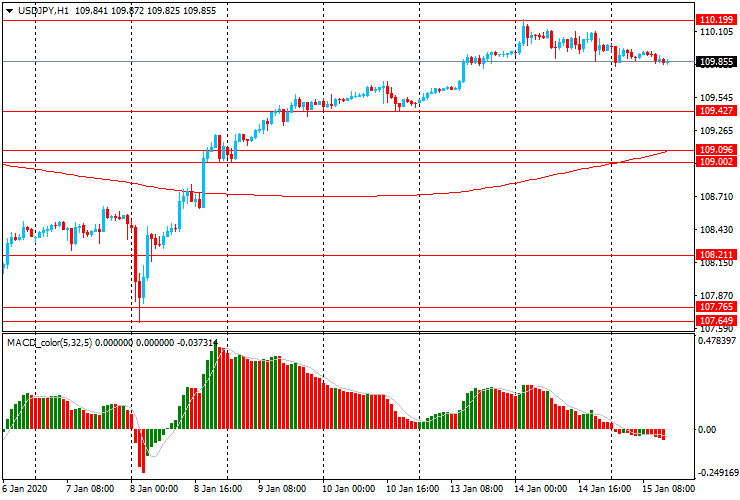Click the deepest red MACD bar below zero
The height and width of the screenshot is (500, 740).
(x=143, y=451)
